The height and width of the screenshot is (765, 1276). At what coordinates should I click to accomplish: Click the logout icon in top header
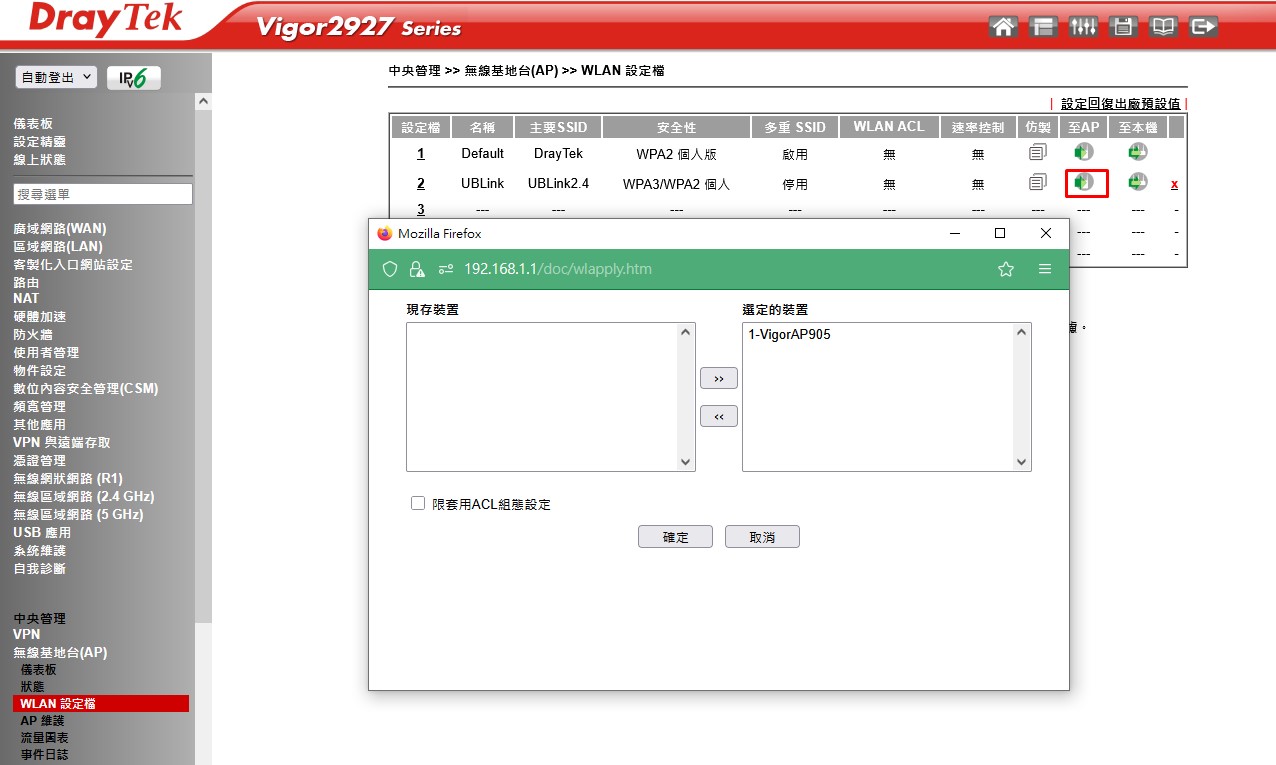click(1205, 27)
